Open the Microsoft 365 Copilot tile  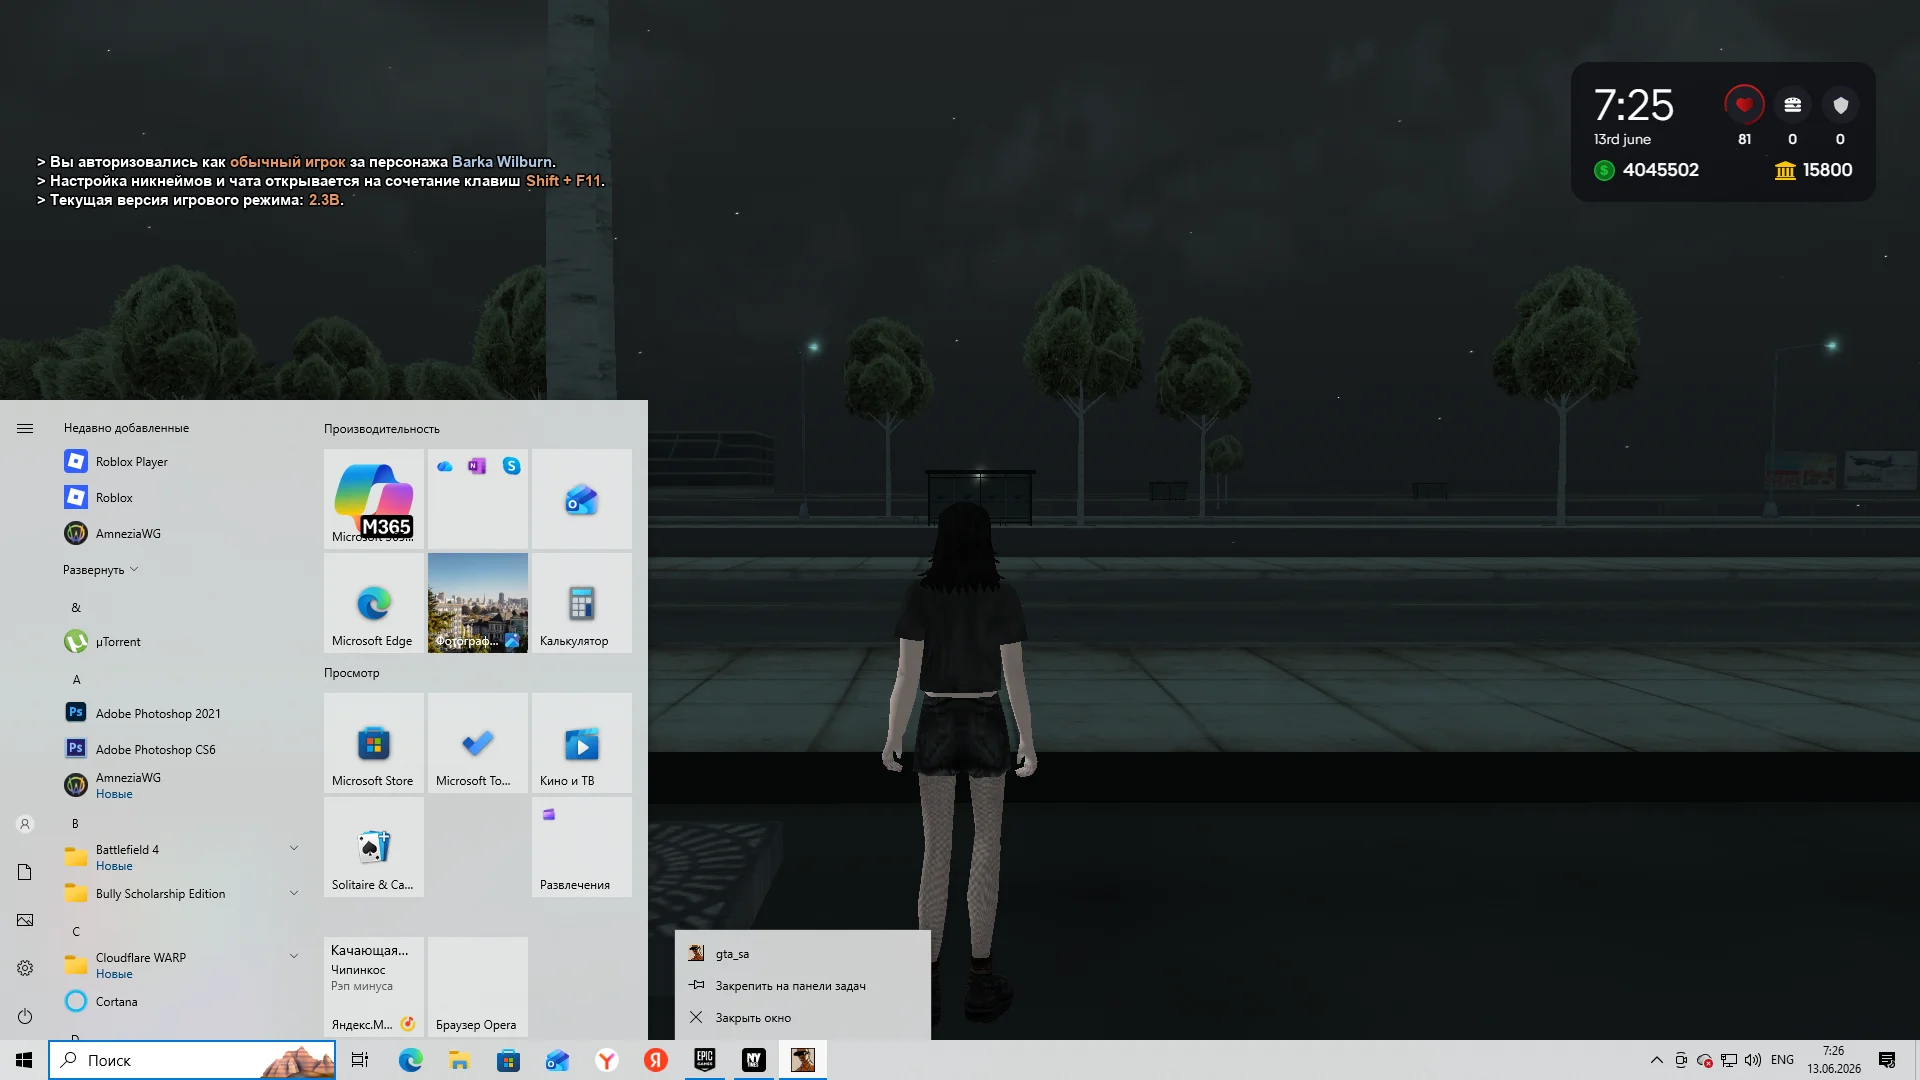(374, 498)
